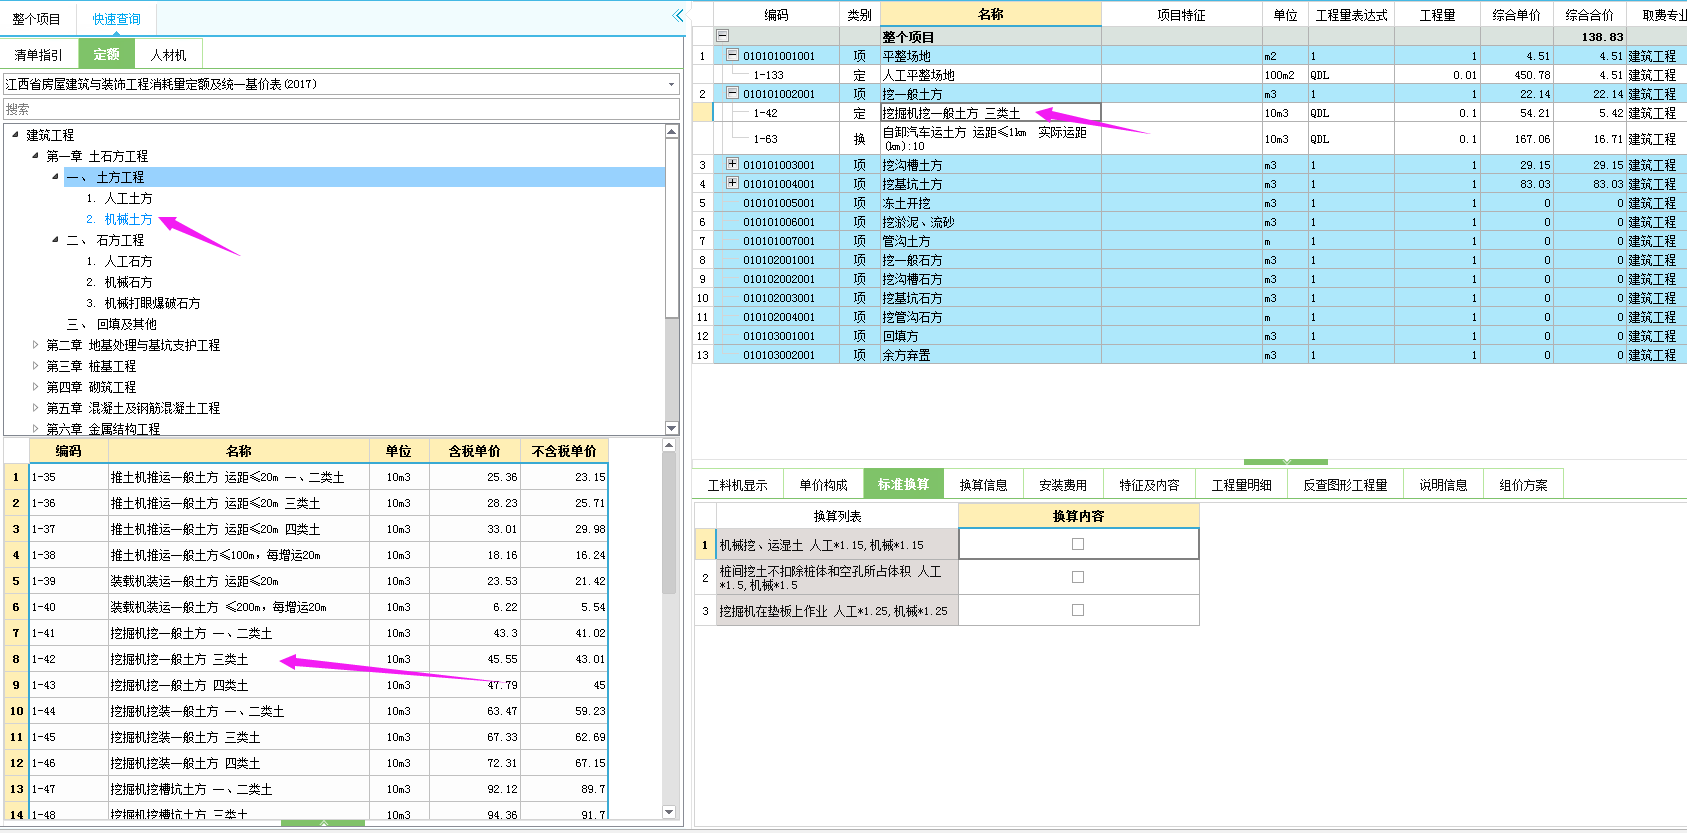This screenshot has height=833, width=1687.
Task: Open the 说明信息 tab
Action: coord(1443,485)
